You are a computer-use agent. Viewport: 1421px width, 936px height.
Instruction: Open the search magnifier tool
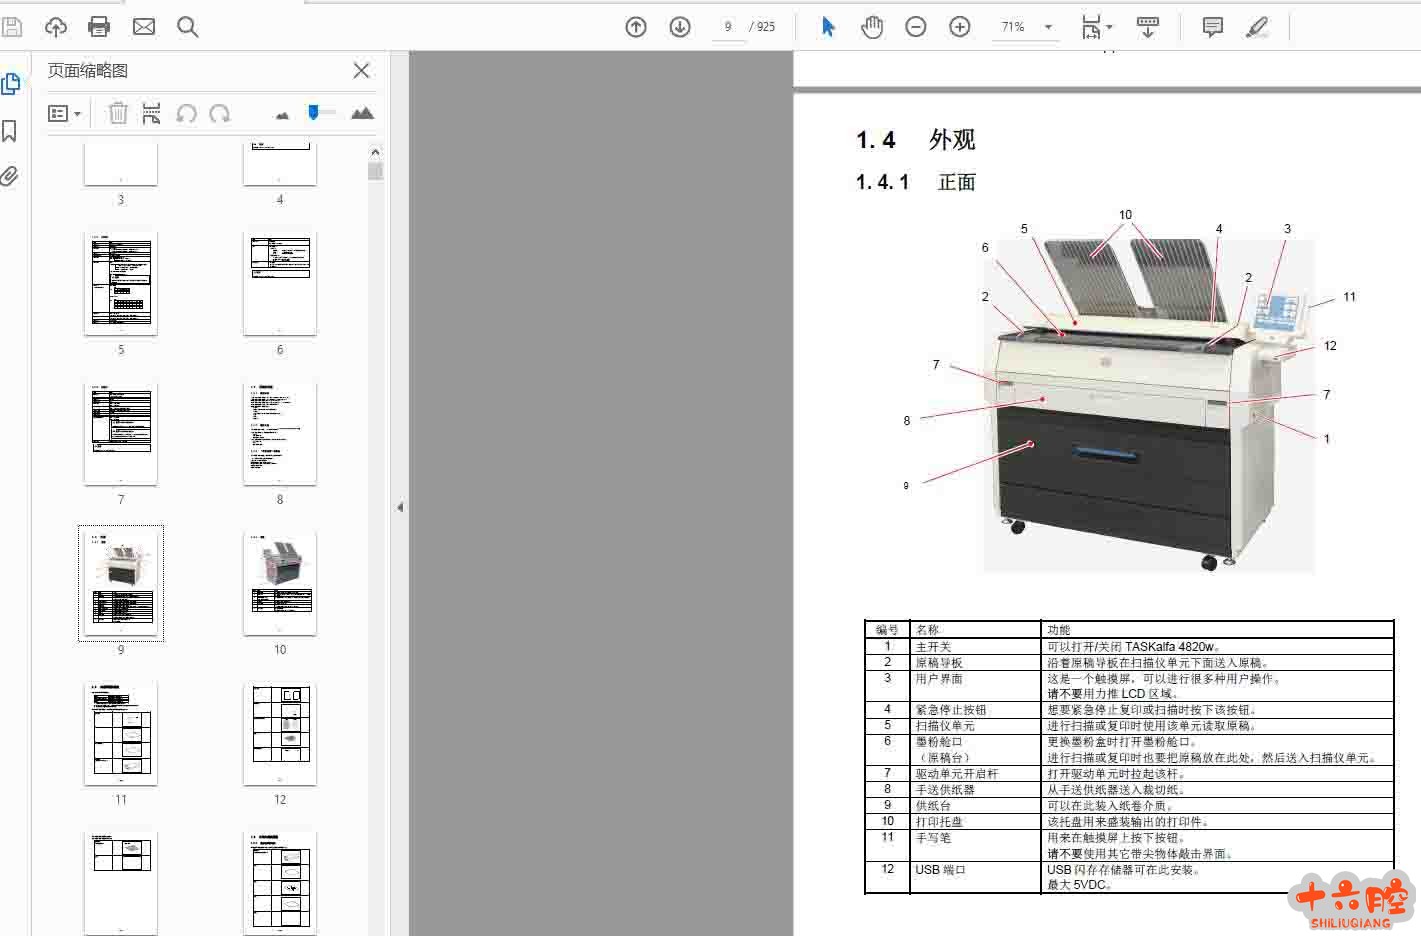point(187,27)
